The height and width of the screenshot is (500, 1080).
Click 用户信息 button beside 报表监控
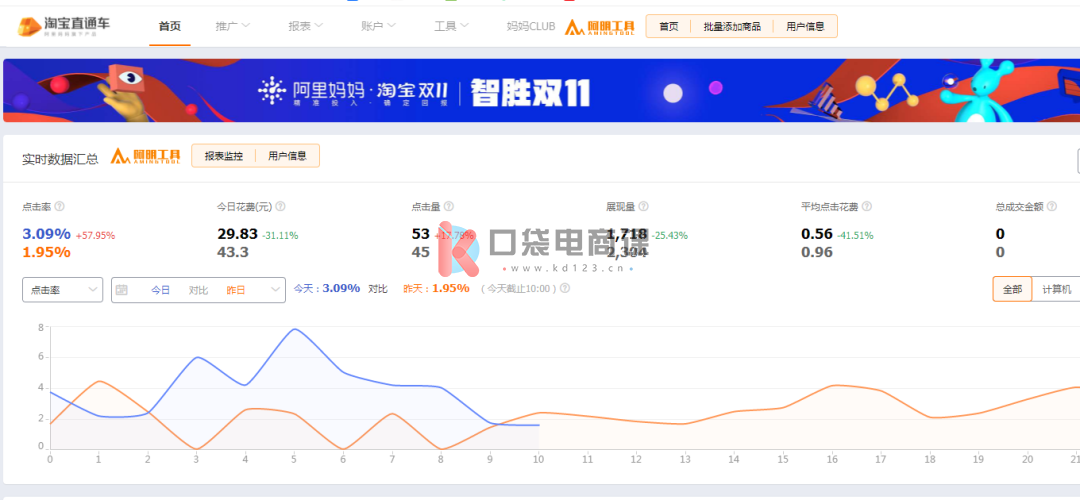point(287,156)
